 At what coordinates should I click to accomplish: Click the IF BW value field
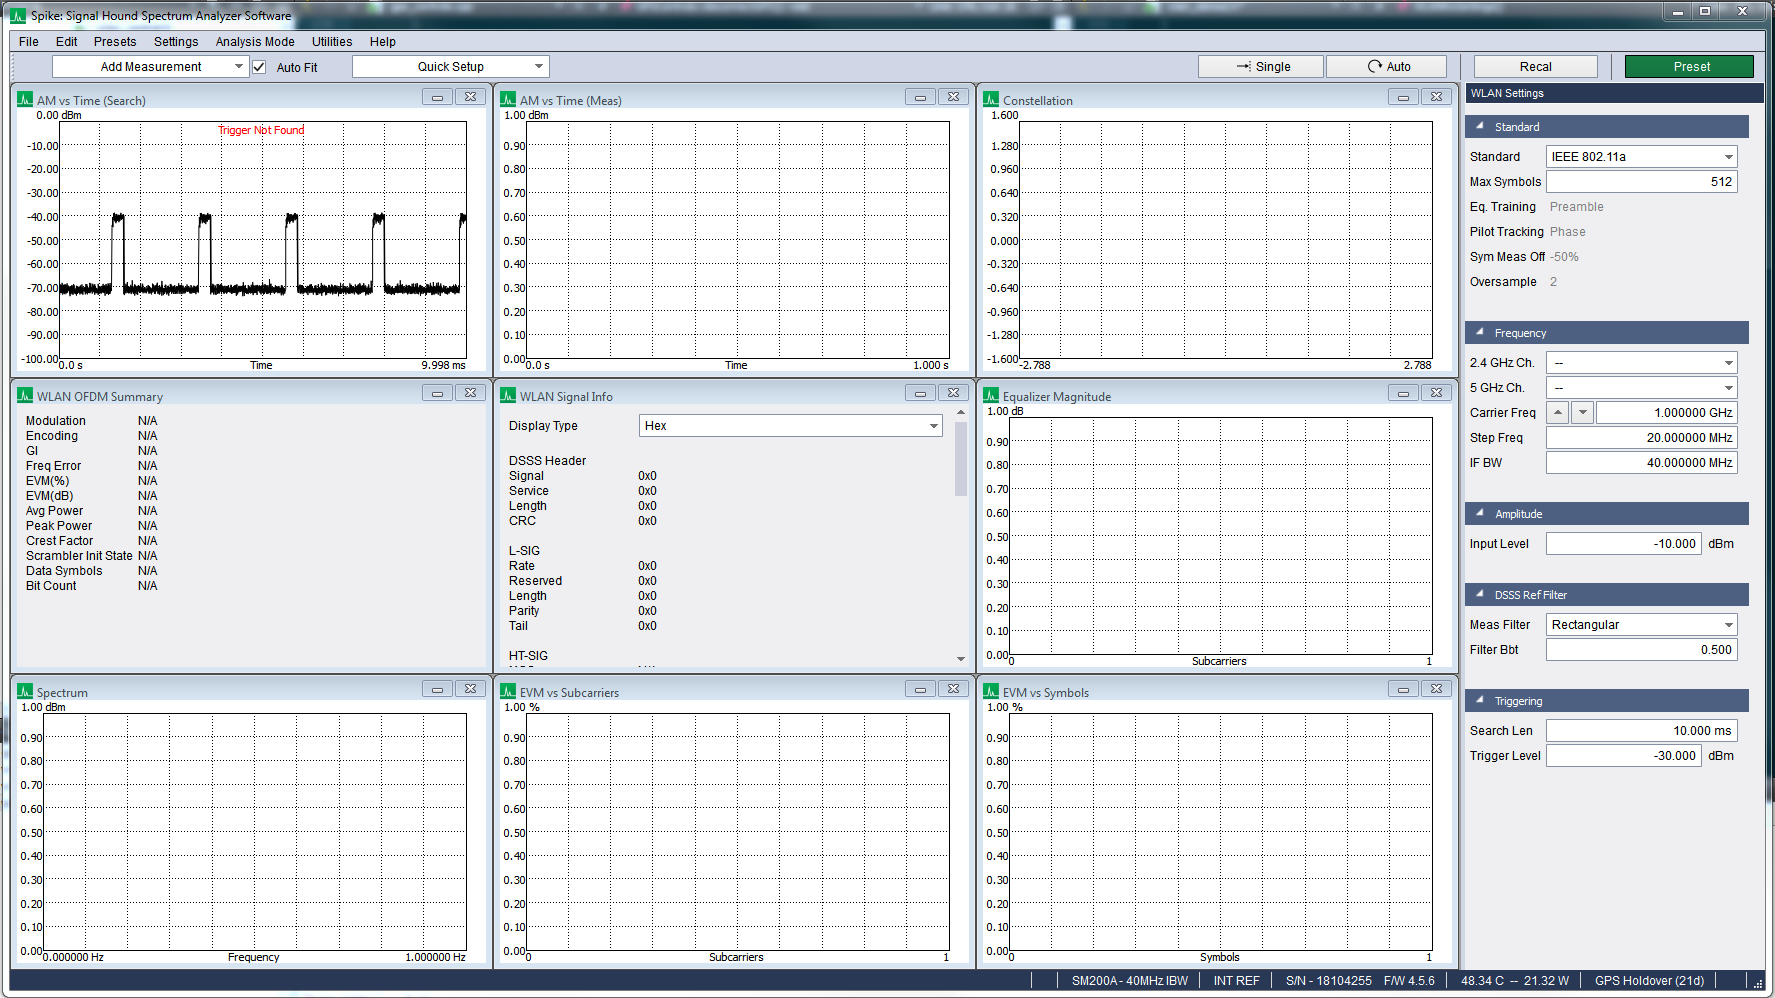click(x=1641, y=462)
